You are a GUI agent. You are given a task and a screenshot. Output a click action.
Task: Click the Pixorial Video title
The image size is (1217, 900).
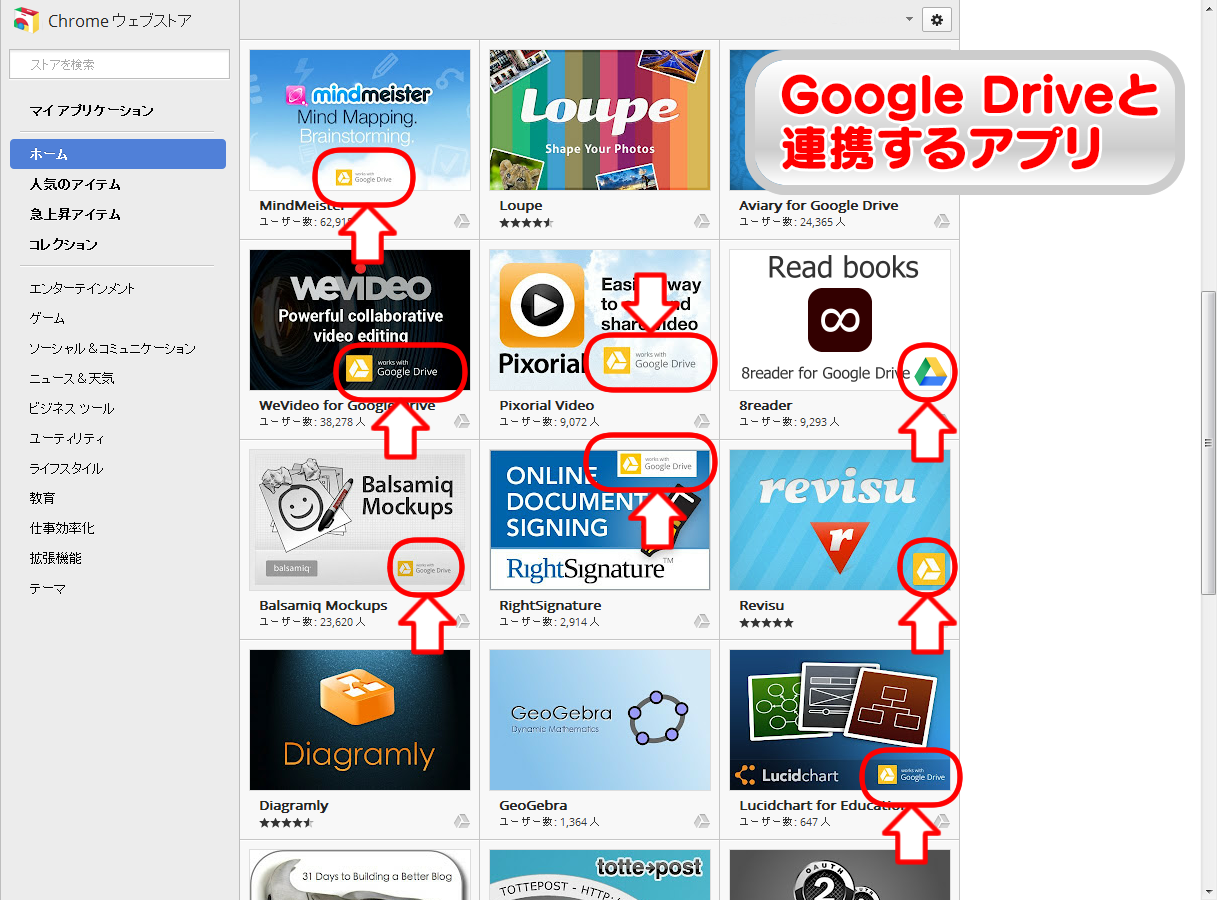pyautogui.click(x=547, y=406)
